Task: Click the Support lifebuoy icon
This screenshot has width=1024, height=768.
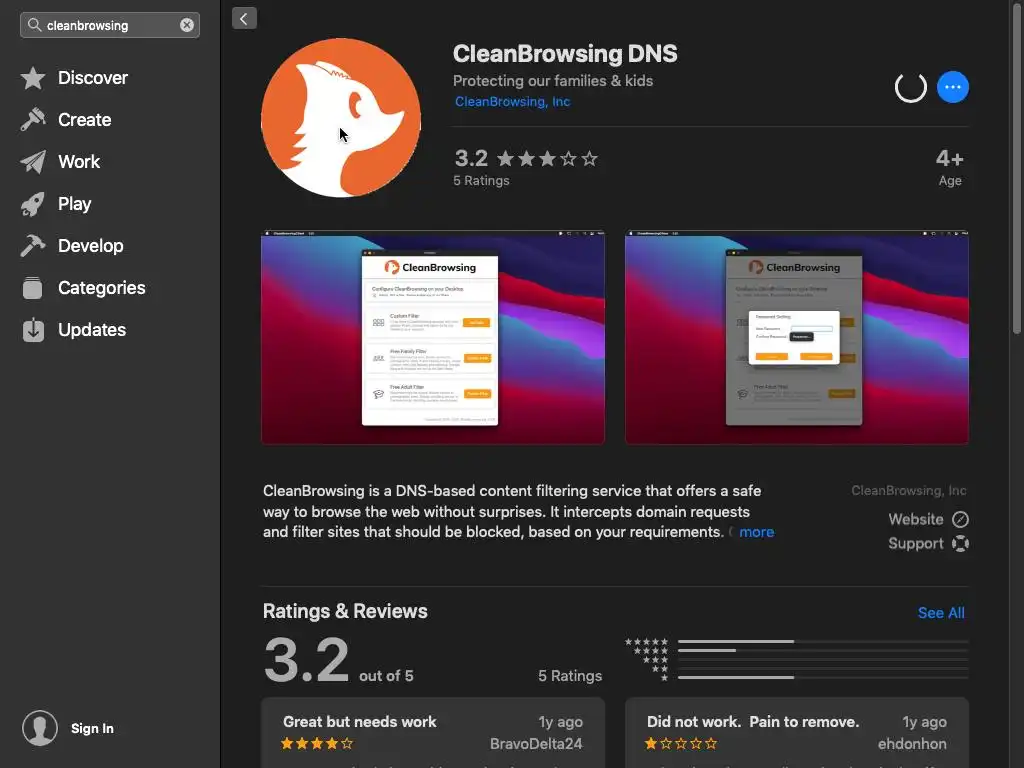Action: [x=960, y=543]
